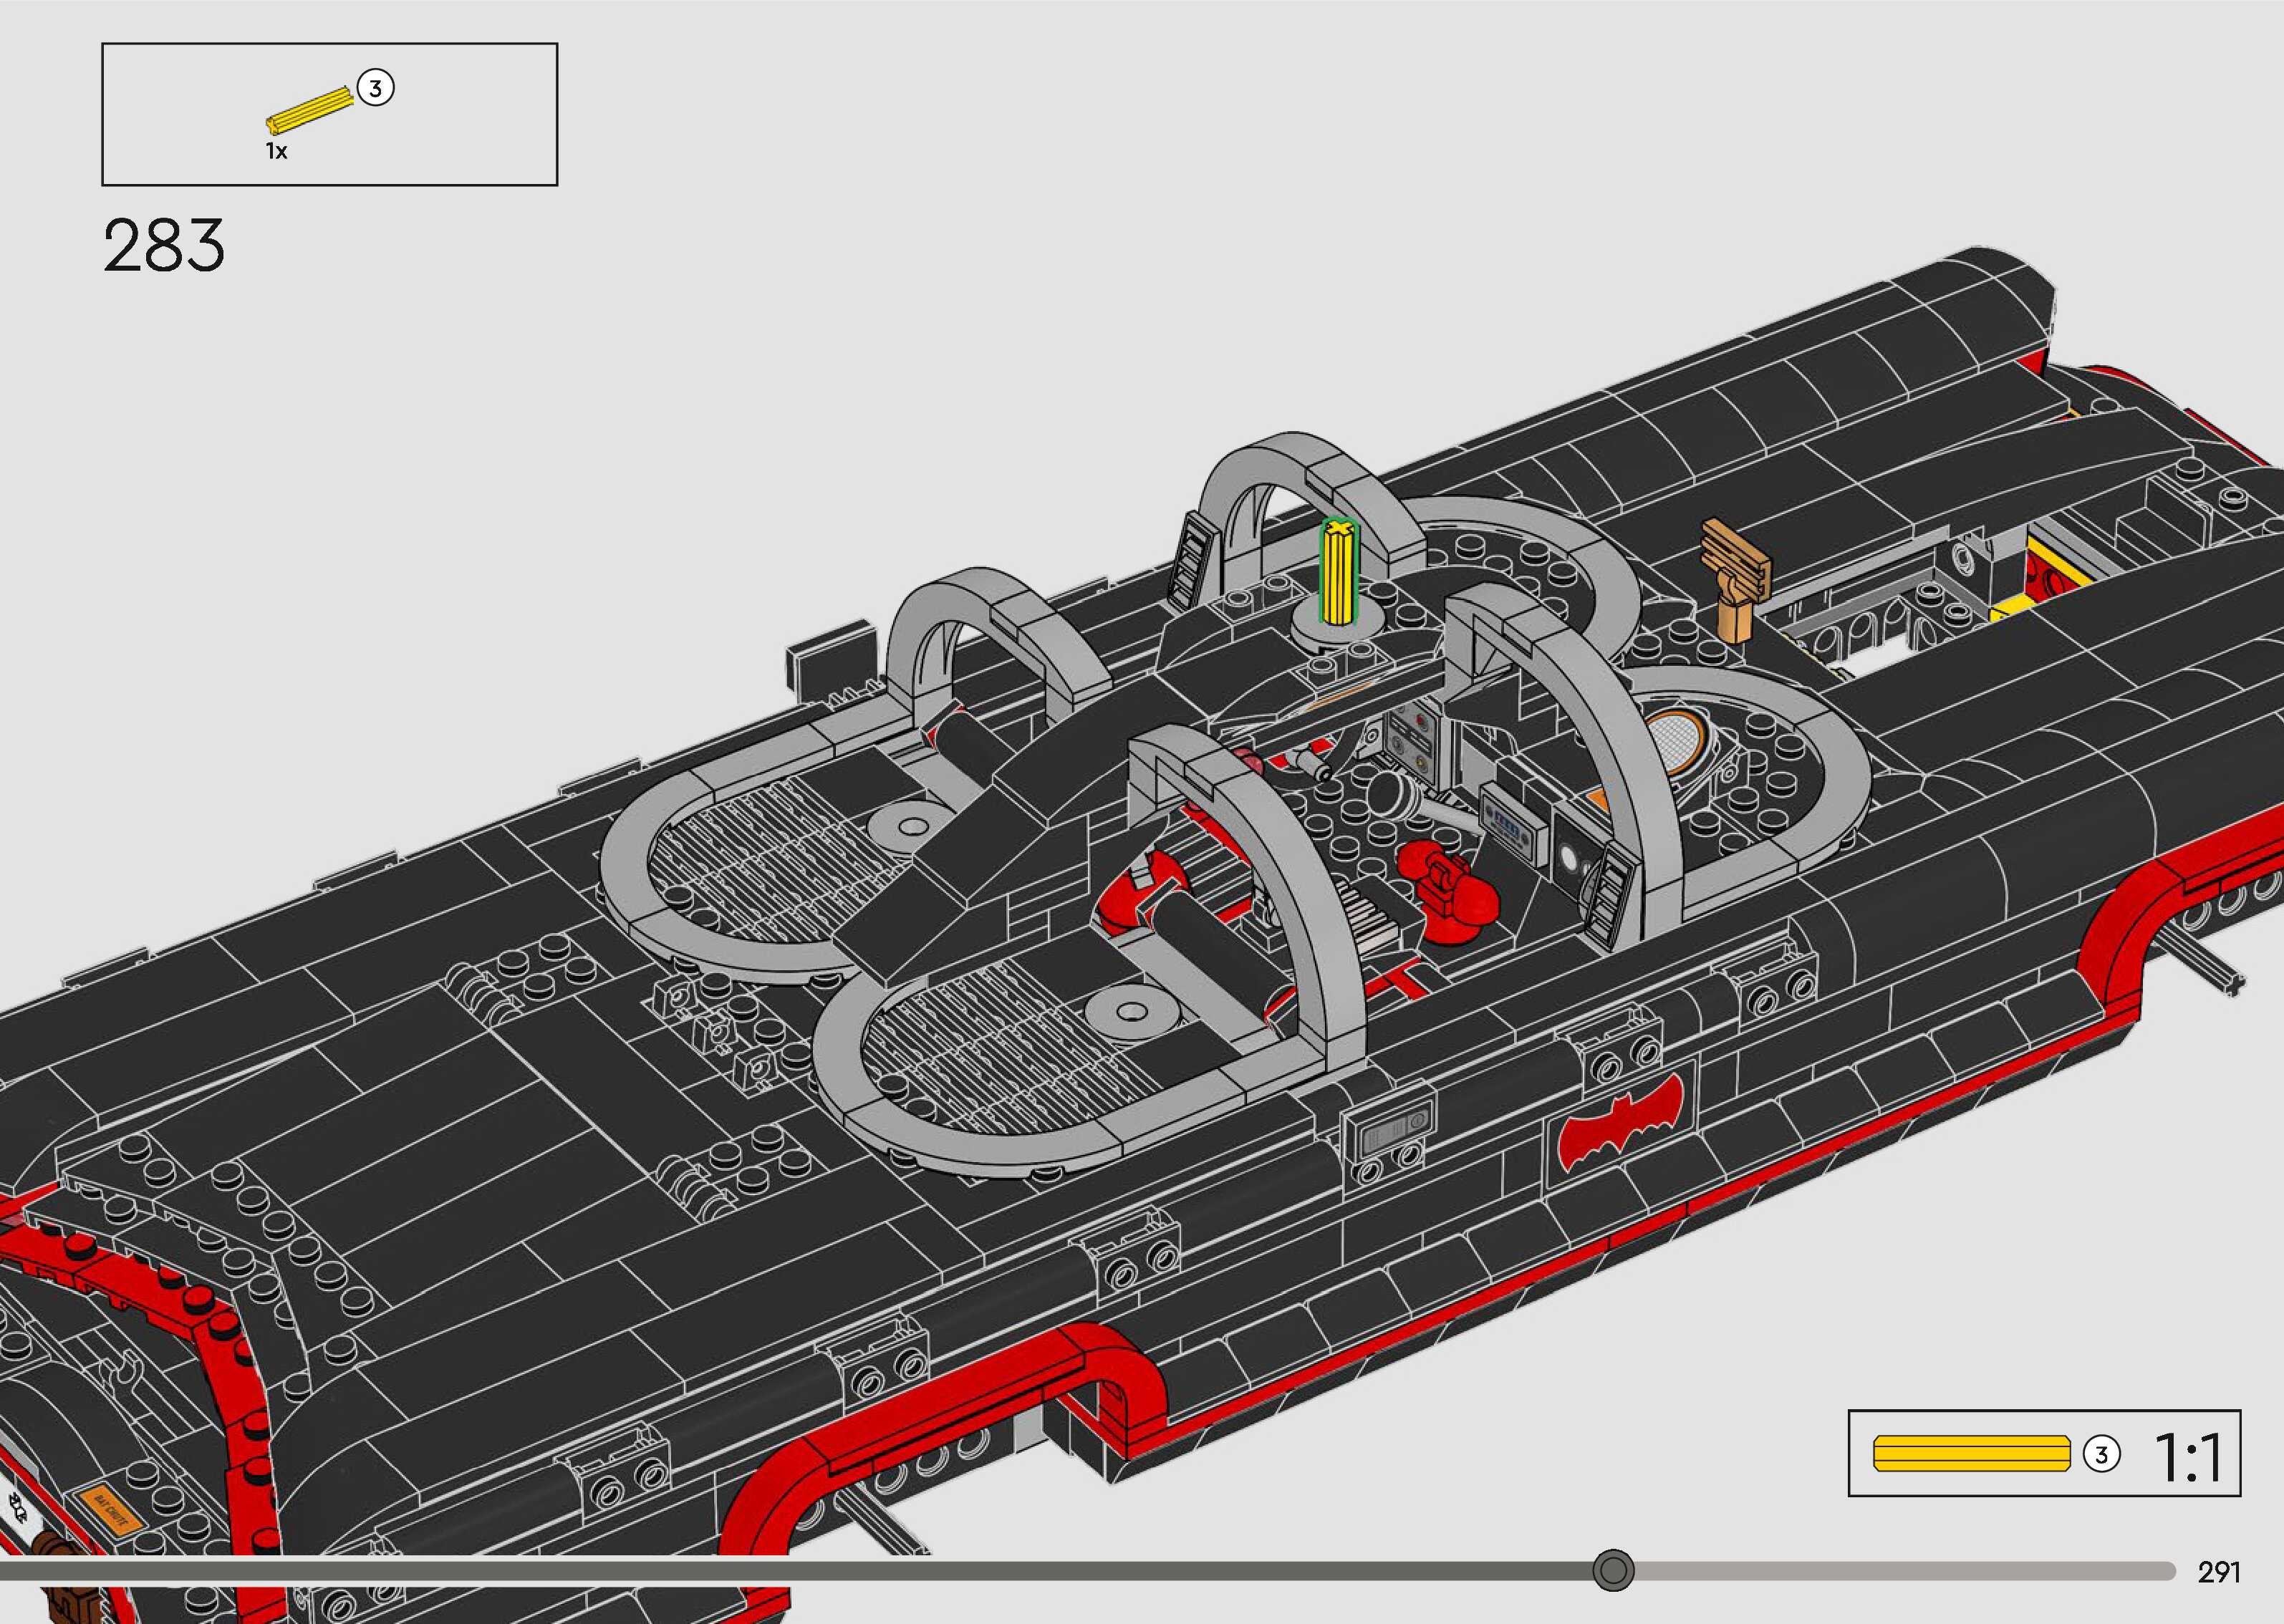Click the unfilled slider track right of knob
The width and height of the screenshot is (2284, 1624).
[x=1900, y=1570]
